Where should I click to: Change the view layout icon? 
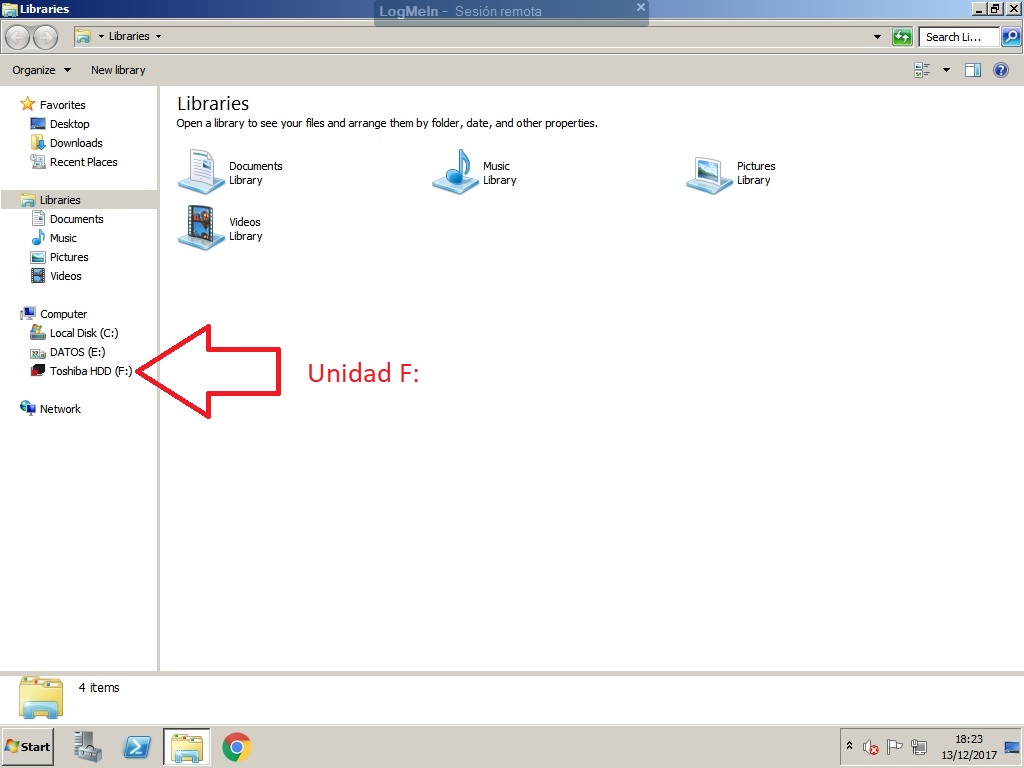click(x=922, y=70)
